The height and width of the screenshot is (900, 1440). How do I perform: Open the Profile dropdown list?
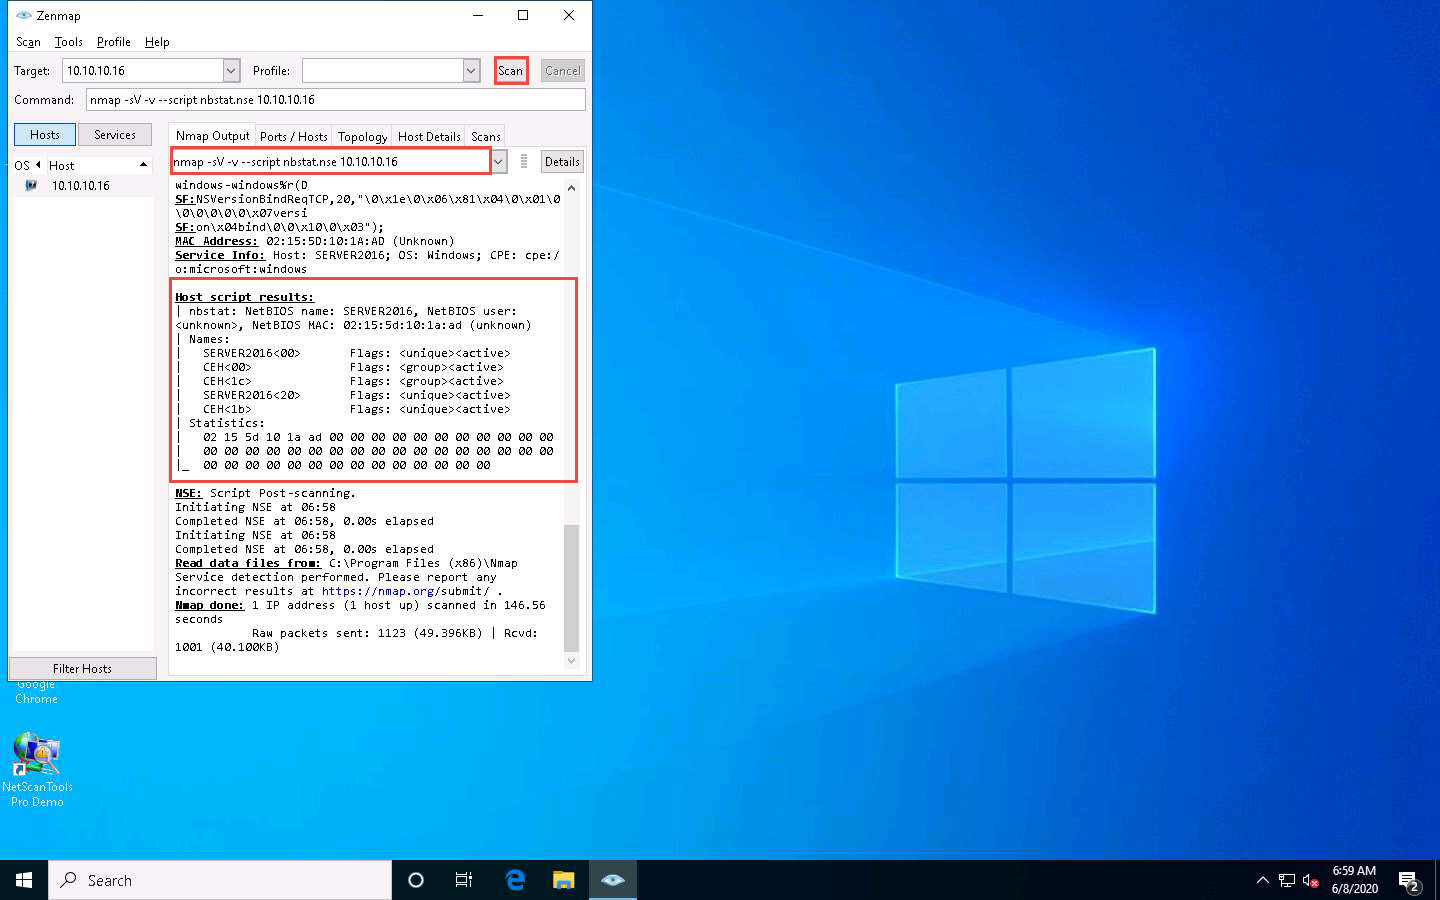[x=472, y=71]
